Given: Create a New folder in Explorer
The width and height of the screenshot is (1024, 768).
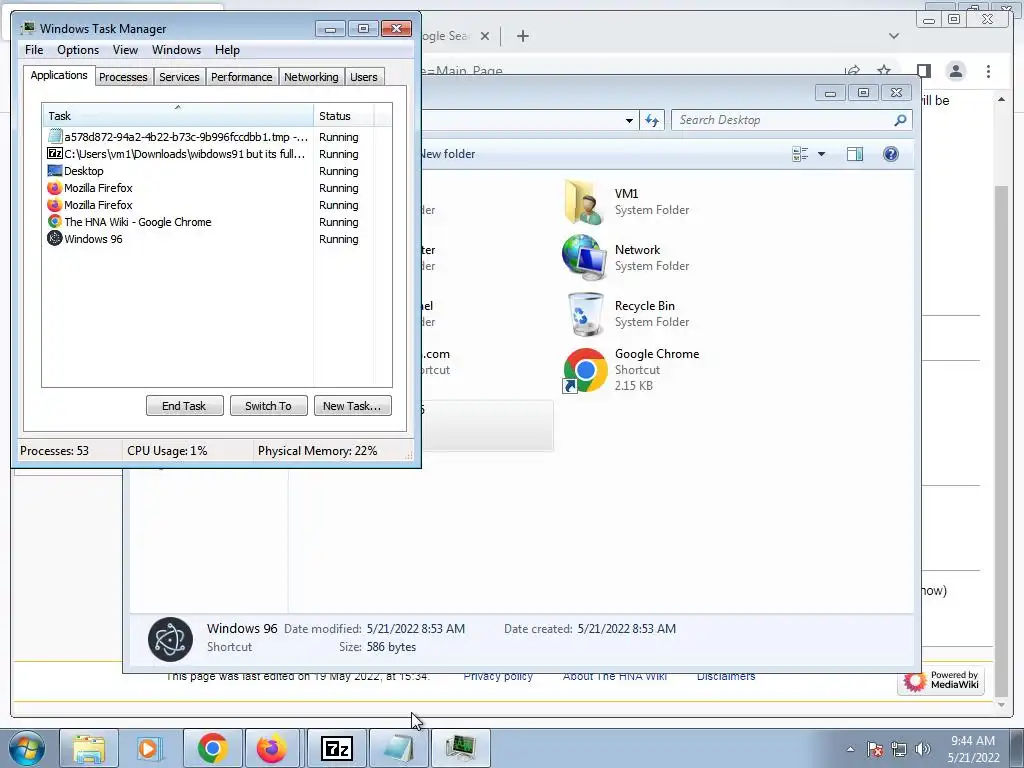Looking at the screenshot, I should tap(447, 154).
